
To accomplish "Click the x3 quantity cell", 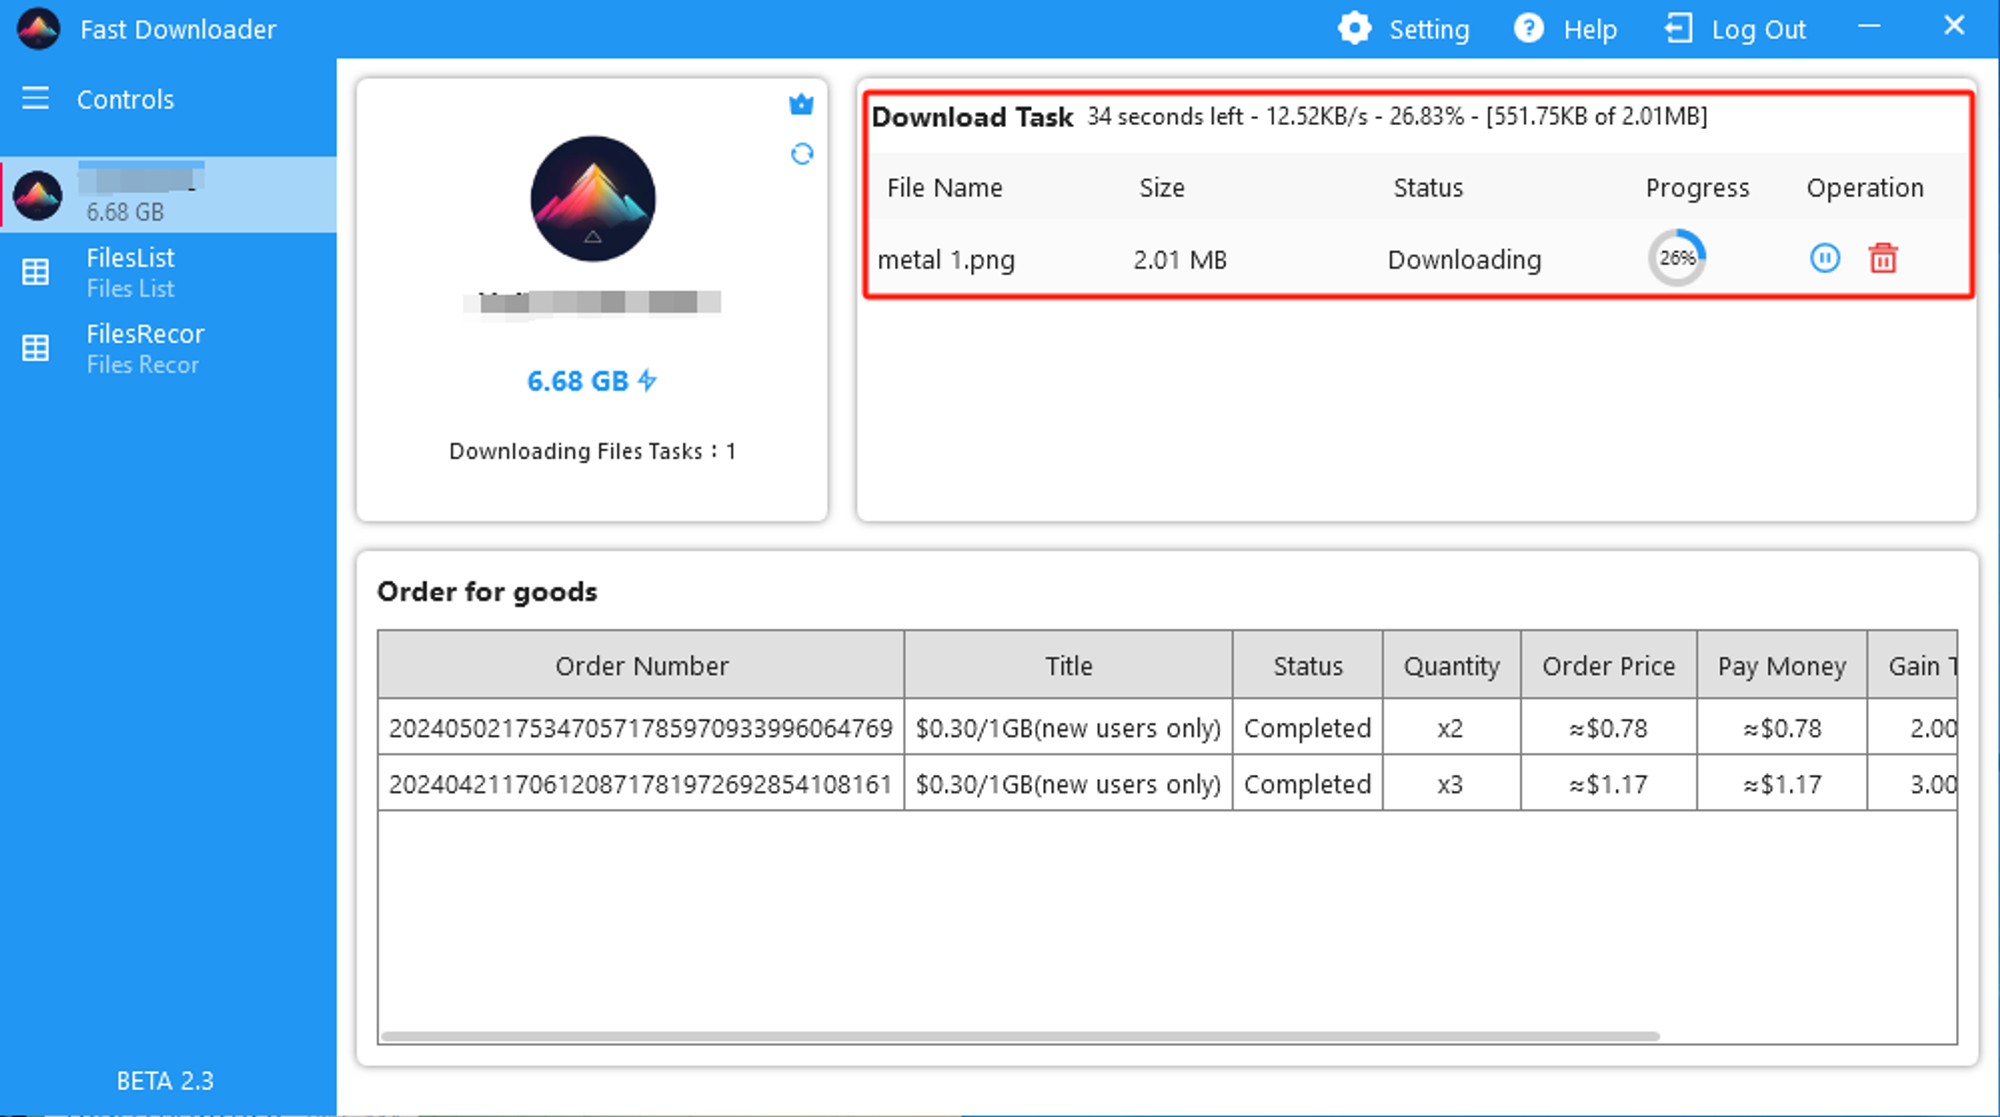I will [x=1451, y=783].
